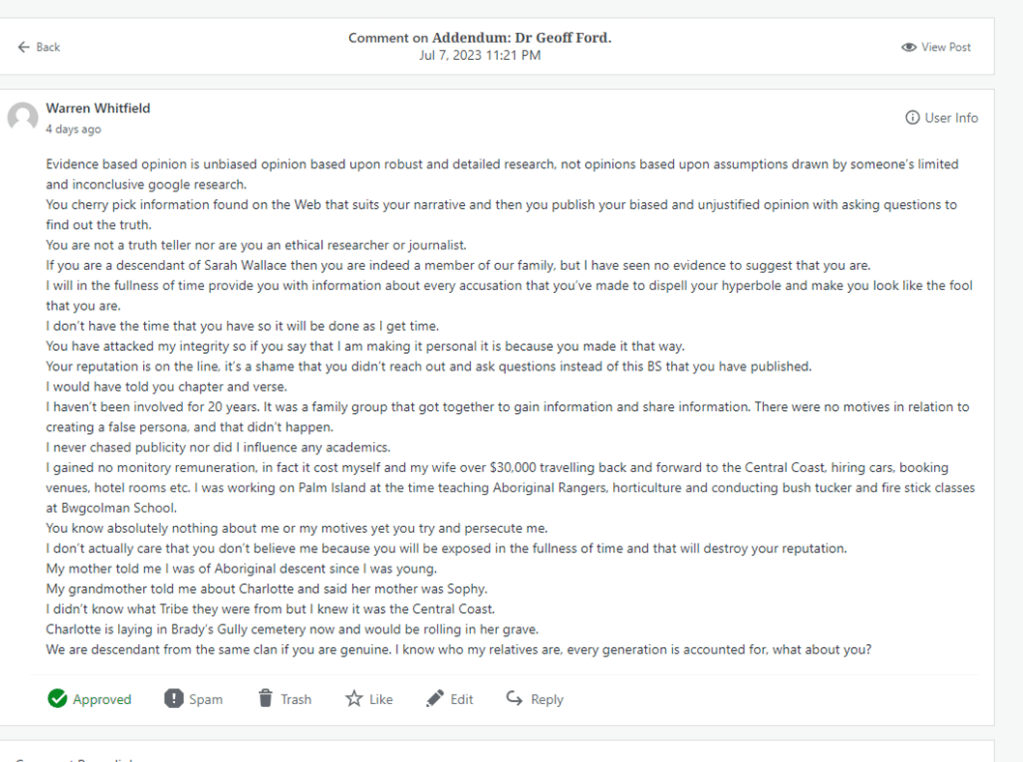Click the back arrow icon

[x=23, y=47]
